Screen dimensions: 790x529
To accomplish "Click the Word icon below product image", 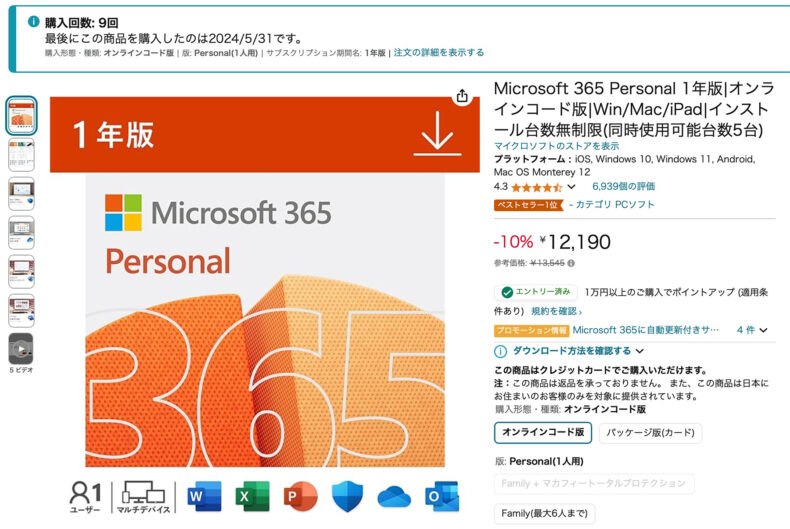I will (x=204, y=496).
